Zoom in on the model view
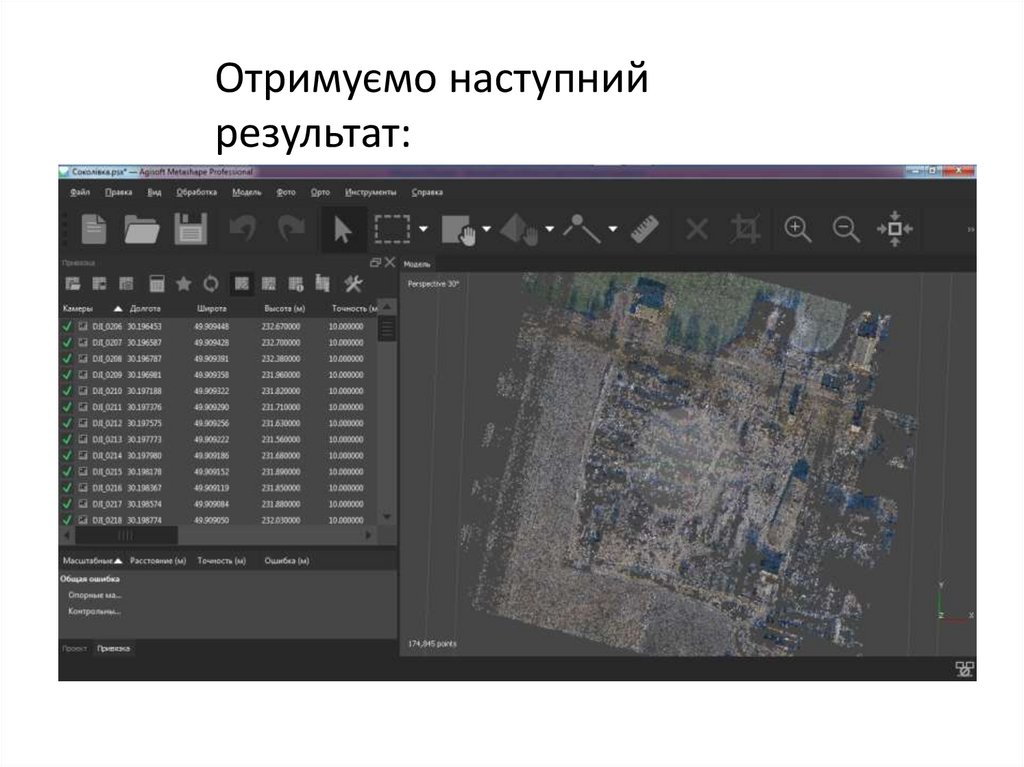Image resolution: width=1024 pixels, height=767 pixels. (x=795, y=228)
